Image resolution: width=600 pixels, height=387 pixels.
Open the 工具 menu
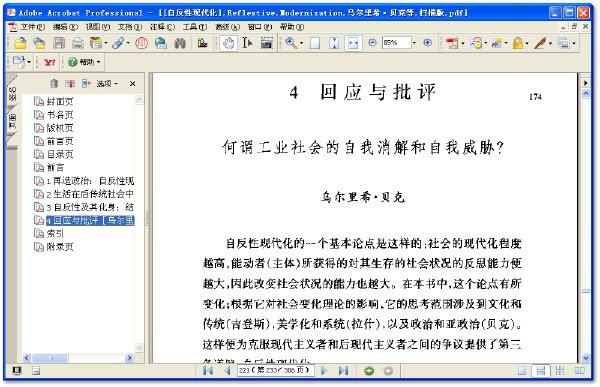(x=194, y=26)
